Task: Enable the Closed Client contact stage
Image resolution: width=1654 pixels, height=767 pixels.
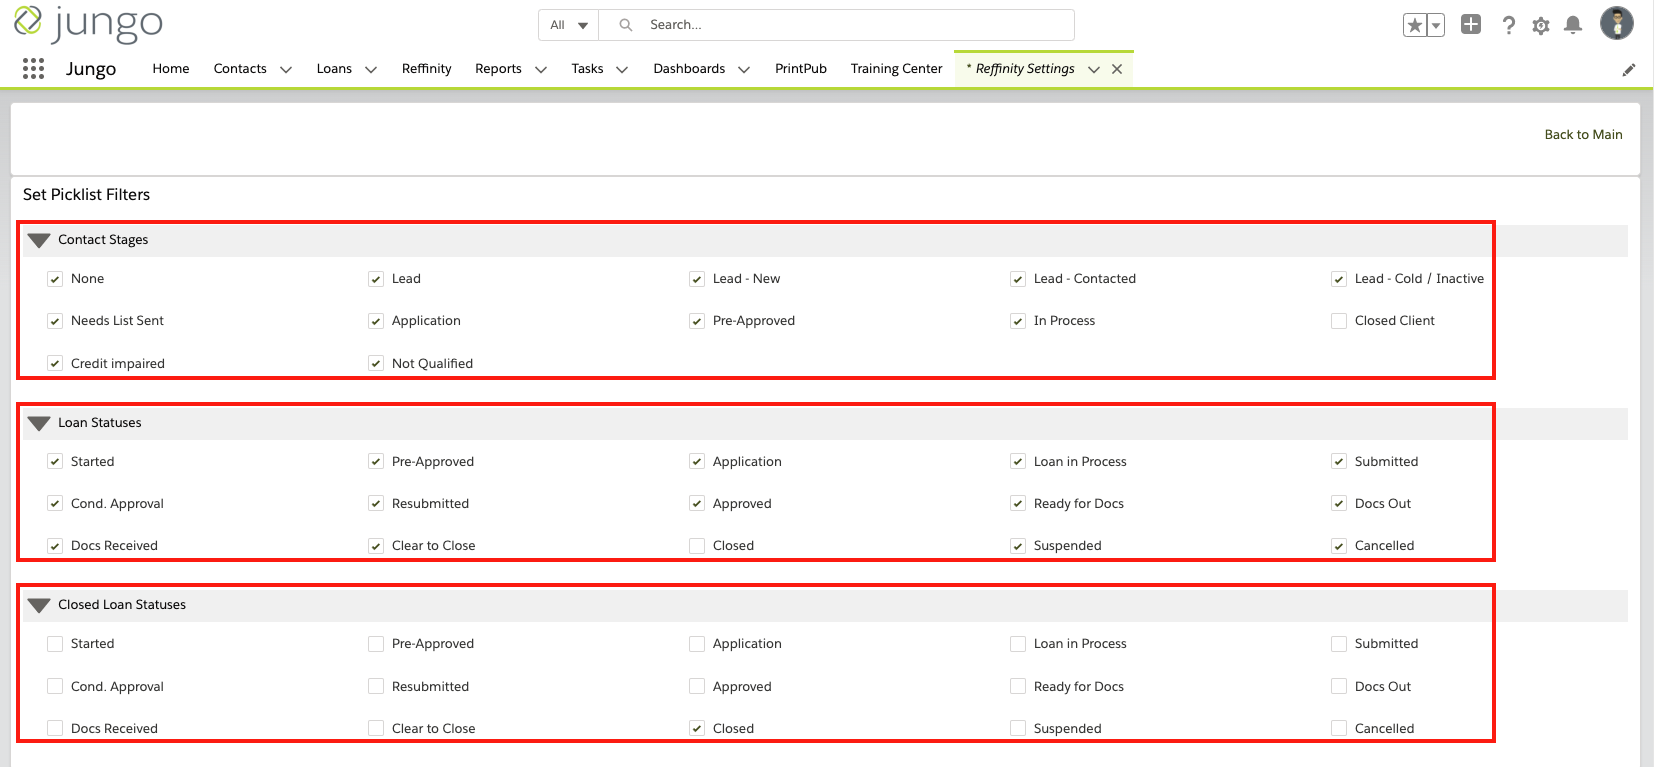Action: [1339, 321]
